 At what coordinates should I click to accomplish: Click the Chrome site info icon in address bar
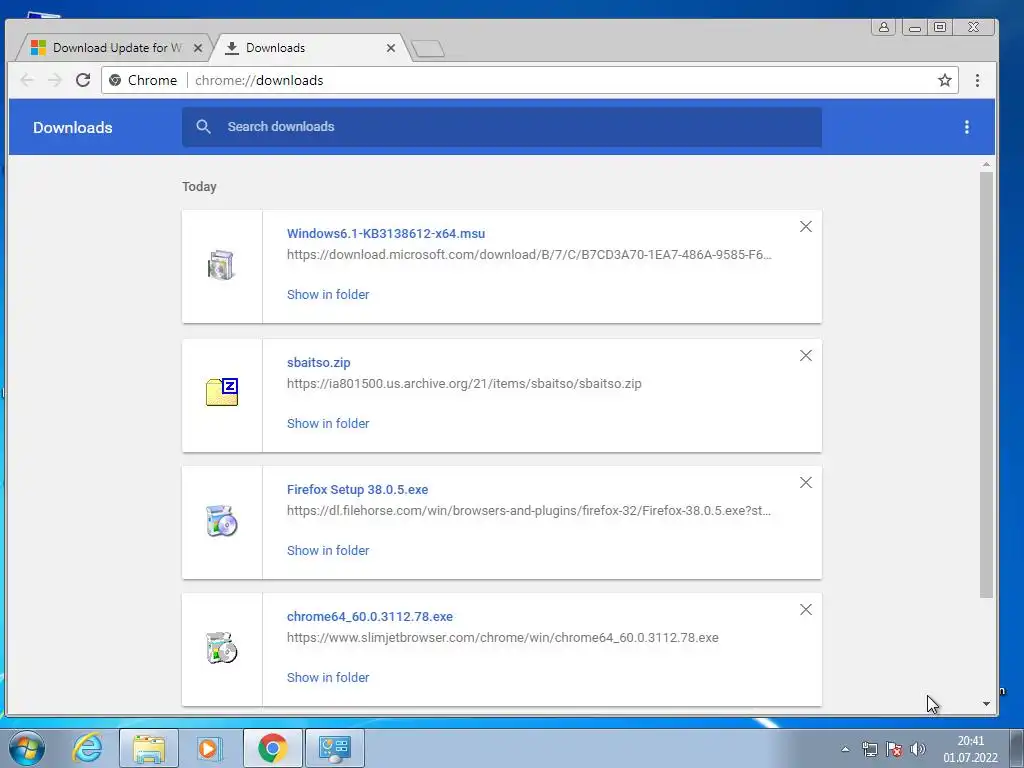[115, 80]
